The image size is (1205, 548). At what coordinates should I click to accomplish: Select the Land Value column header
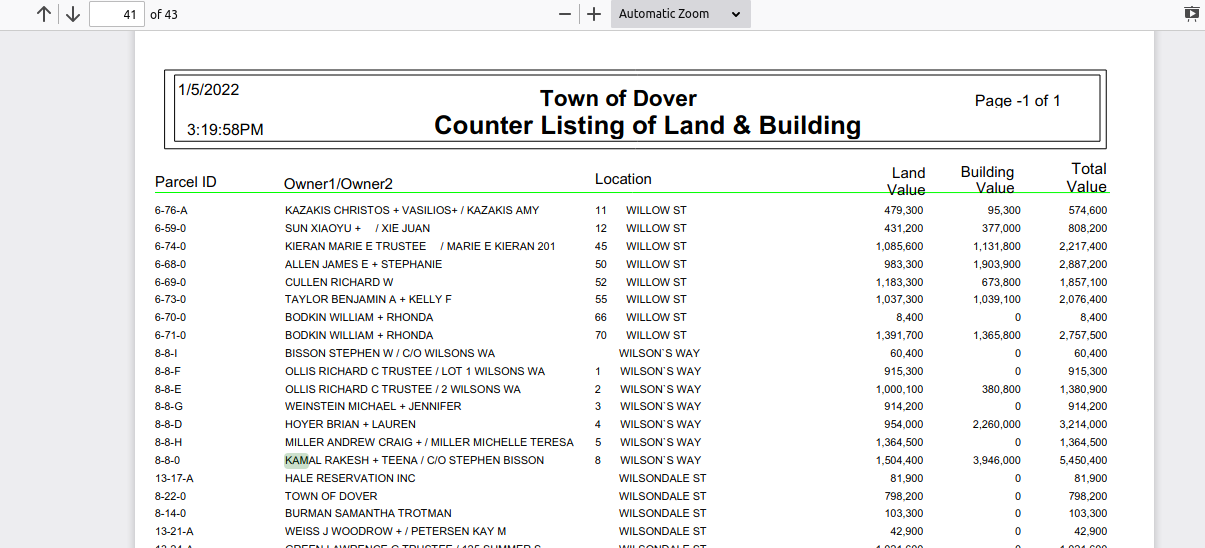coord(907,181)
